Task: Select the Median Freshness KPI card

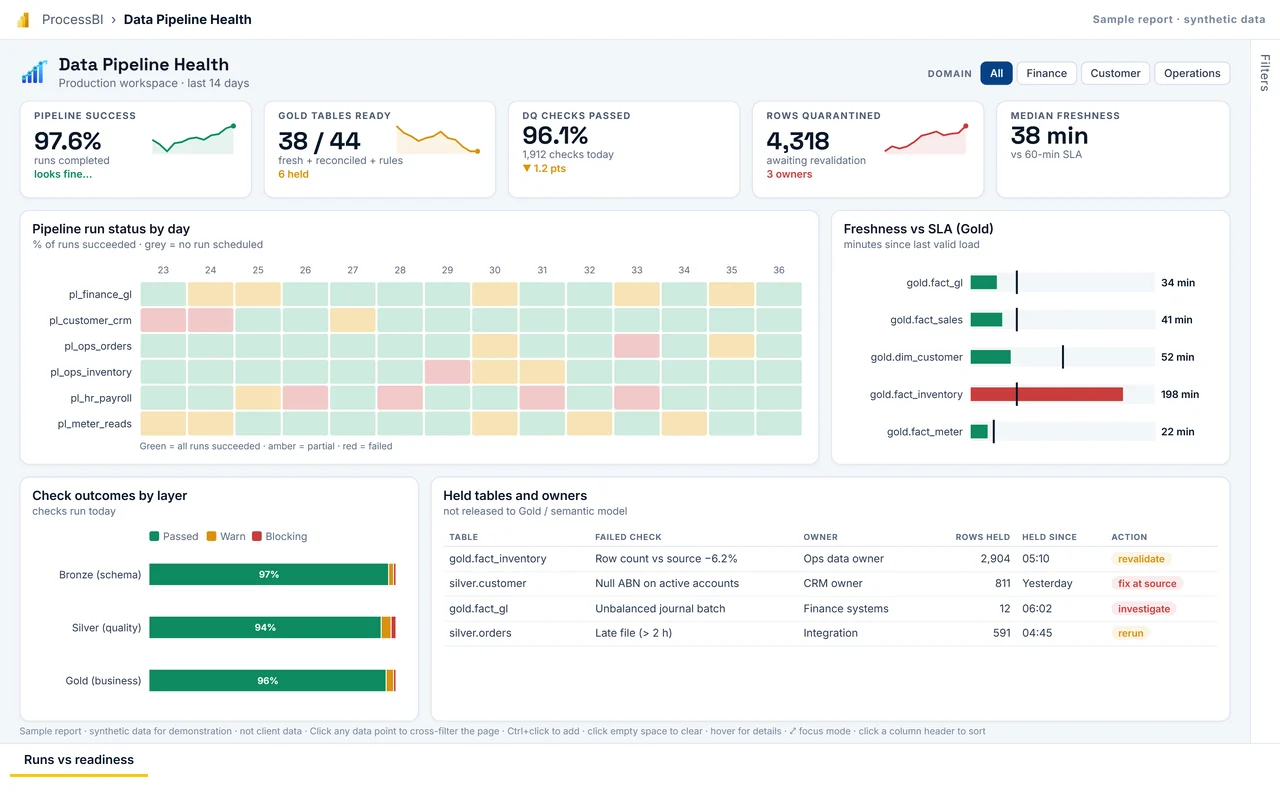Action: [x=1113, y=149]
